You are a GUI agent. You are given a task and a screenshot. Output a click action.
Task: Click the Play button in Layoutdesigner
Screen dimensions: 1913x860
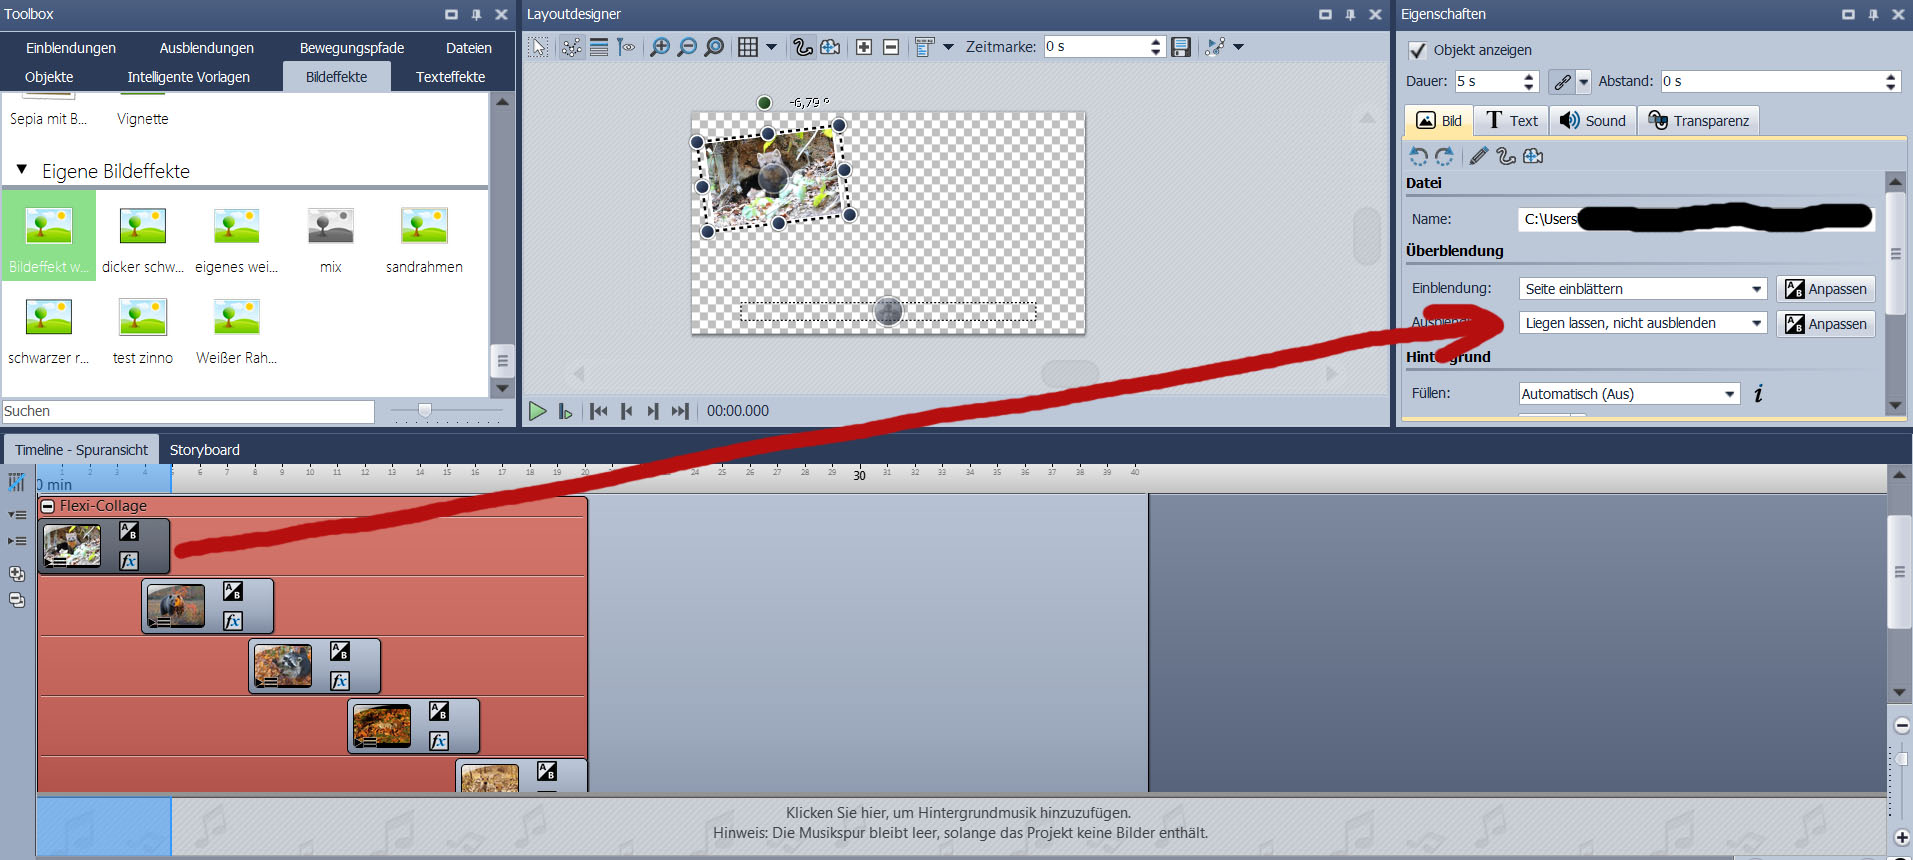point(537,411)
